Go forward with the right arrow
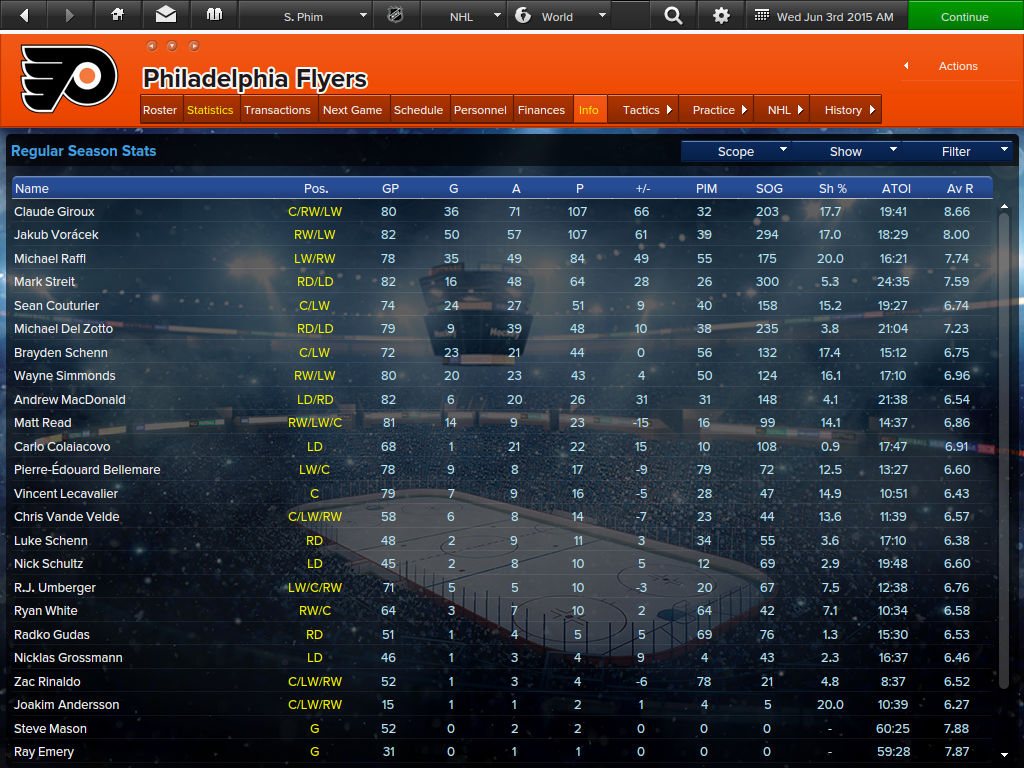The height and width of the screenshot is (768, 1024). click(70, 15)
